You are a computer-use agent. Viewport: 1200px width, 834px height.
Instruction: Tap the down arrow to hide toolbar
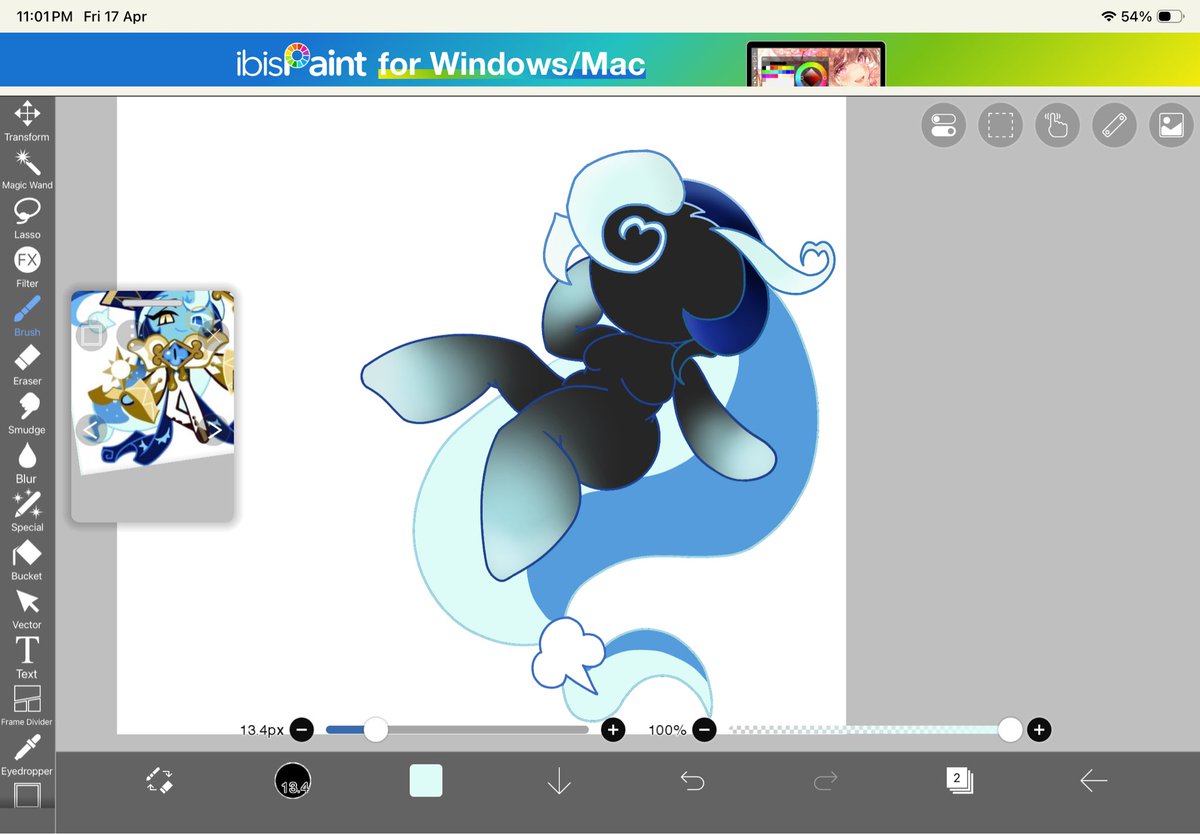pos(559,781)
